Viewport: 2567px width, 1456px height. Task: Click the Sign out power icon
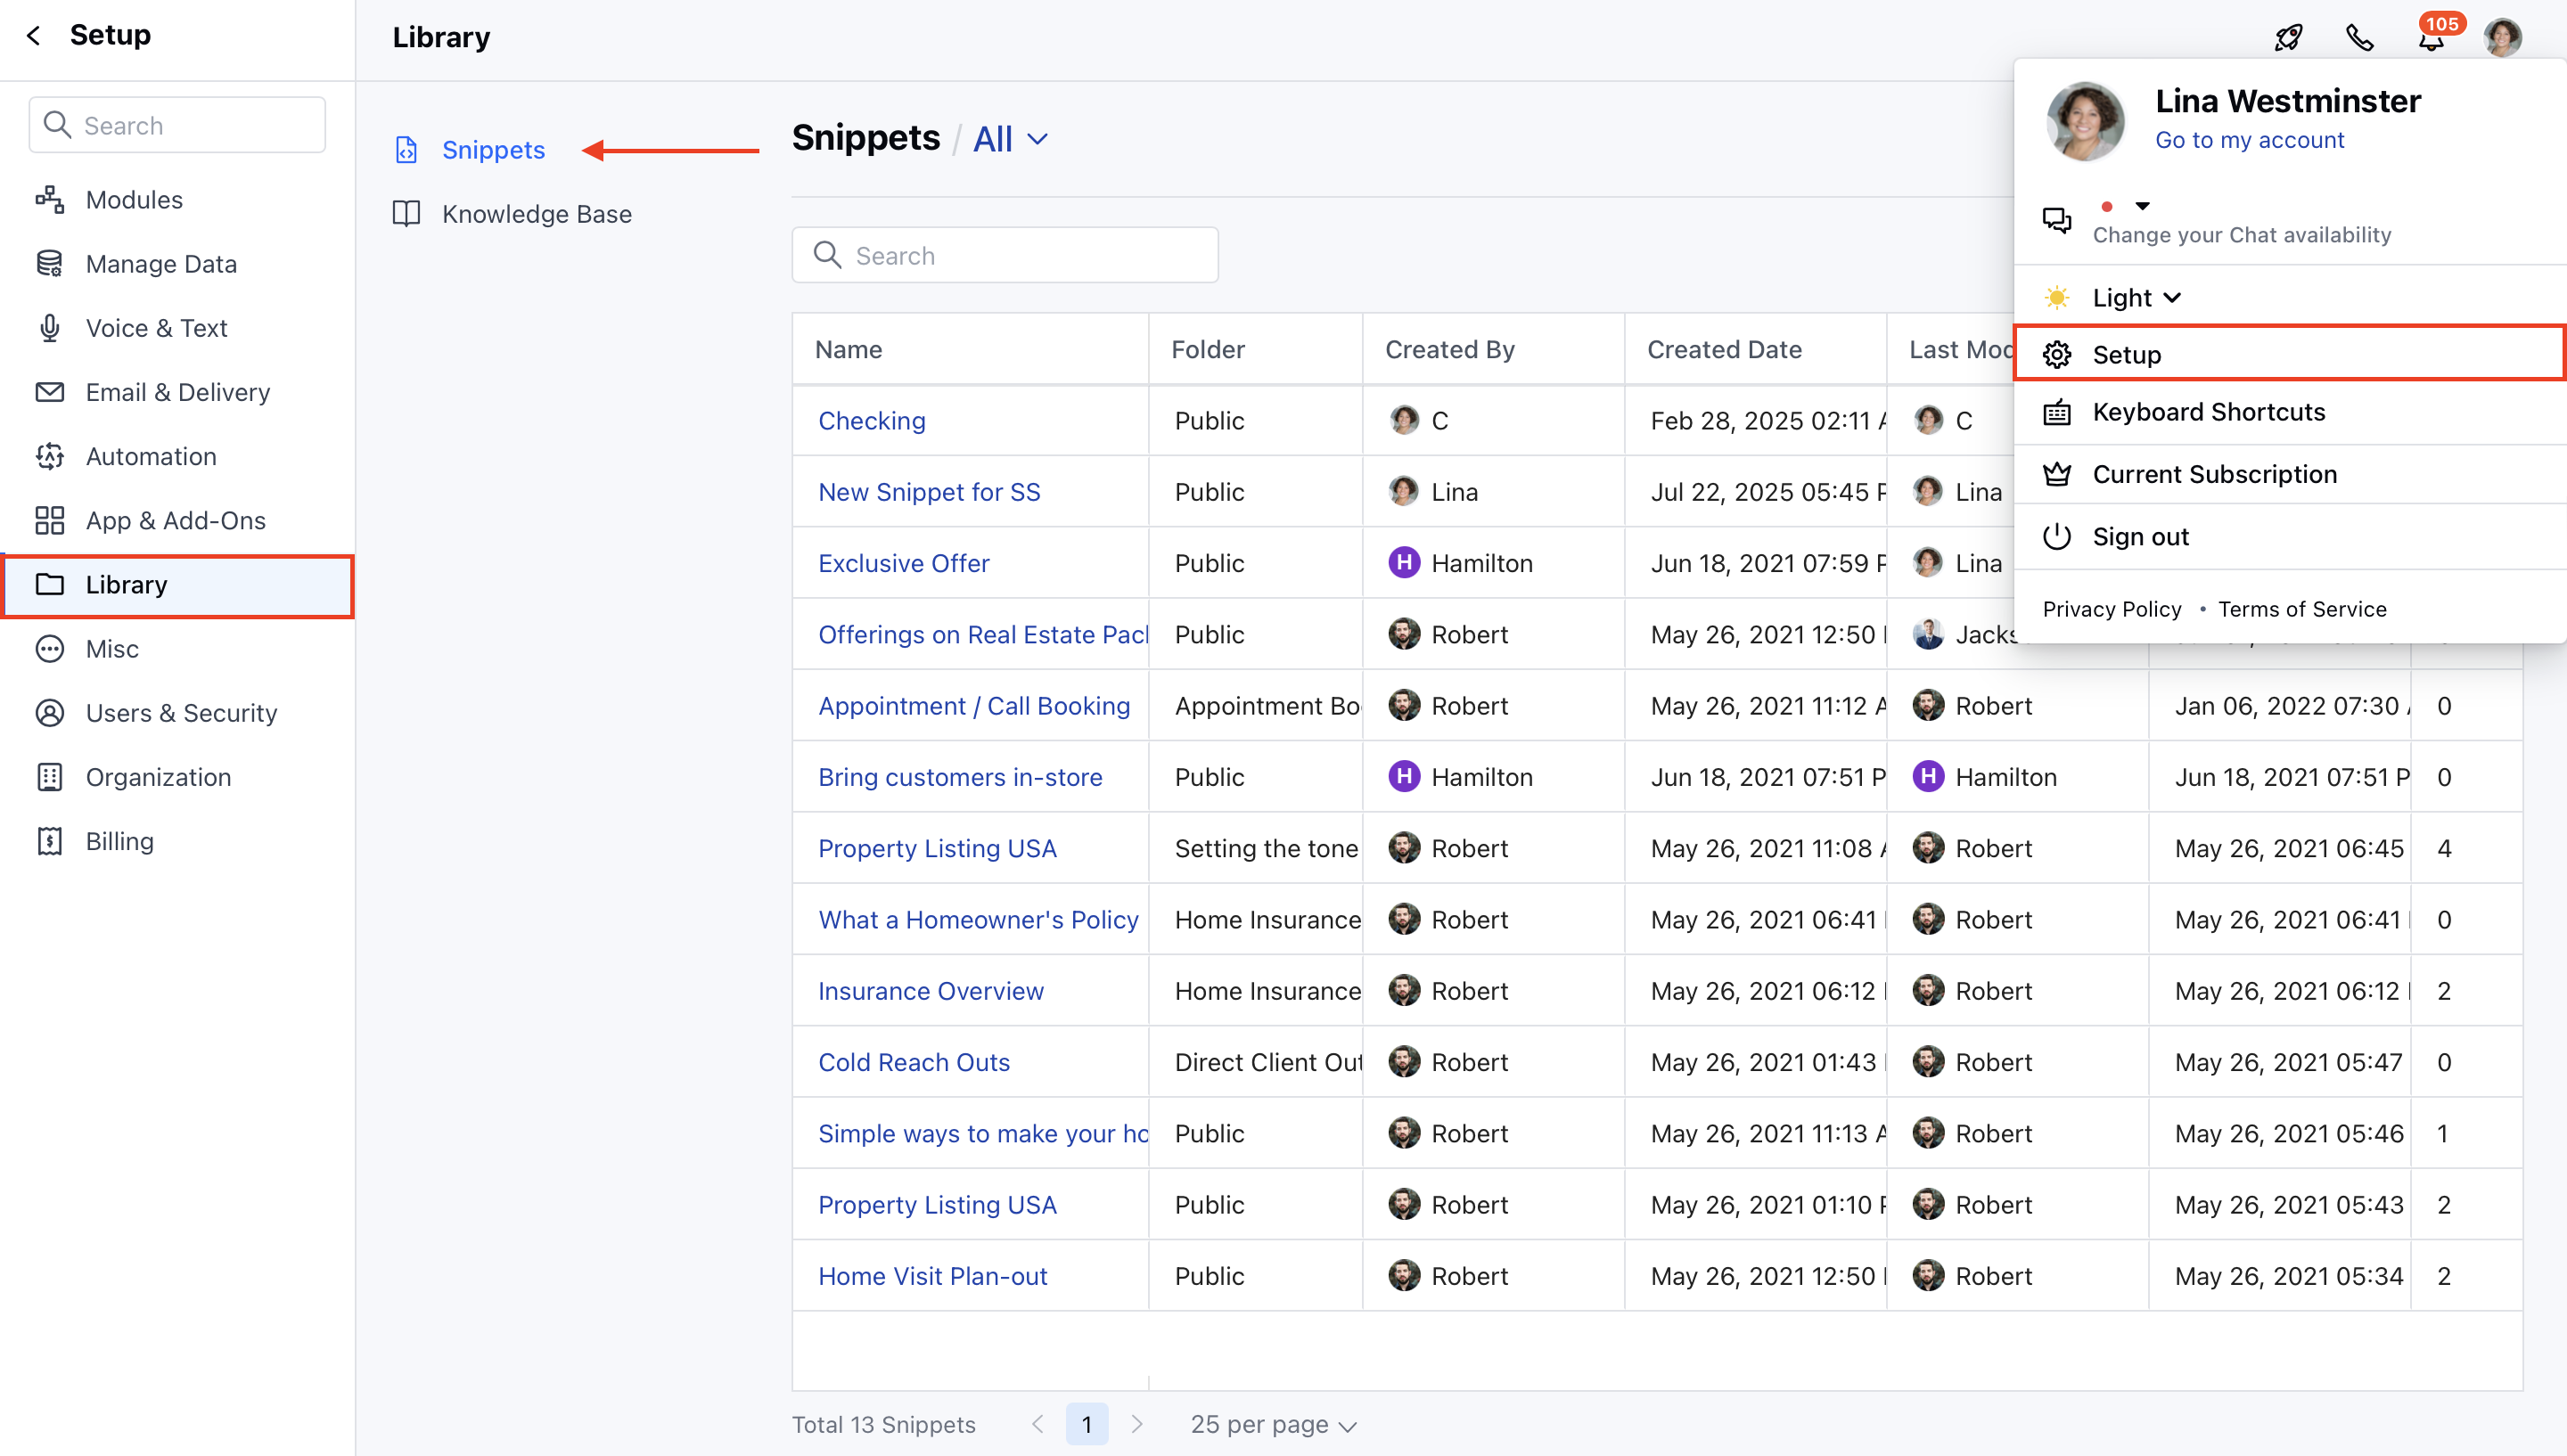click(x=2056, y=537)
